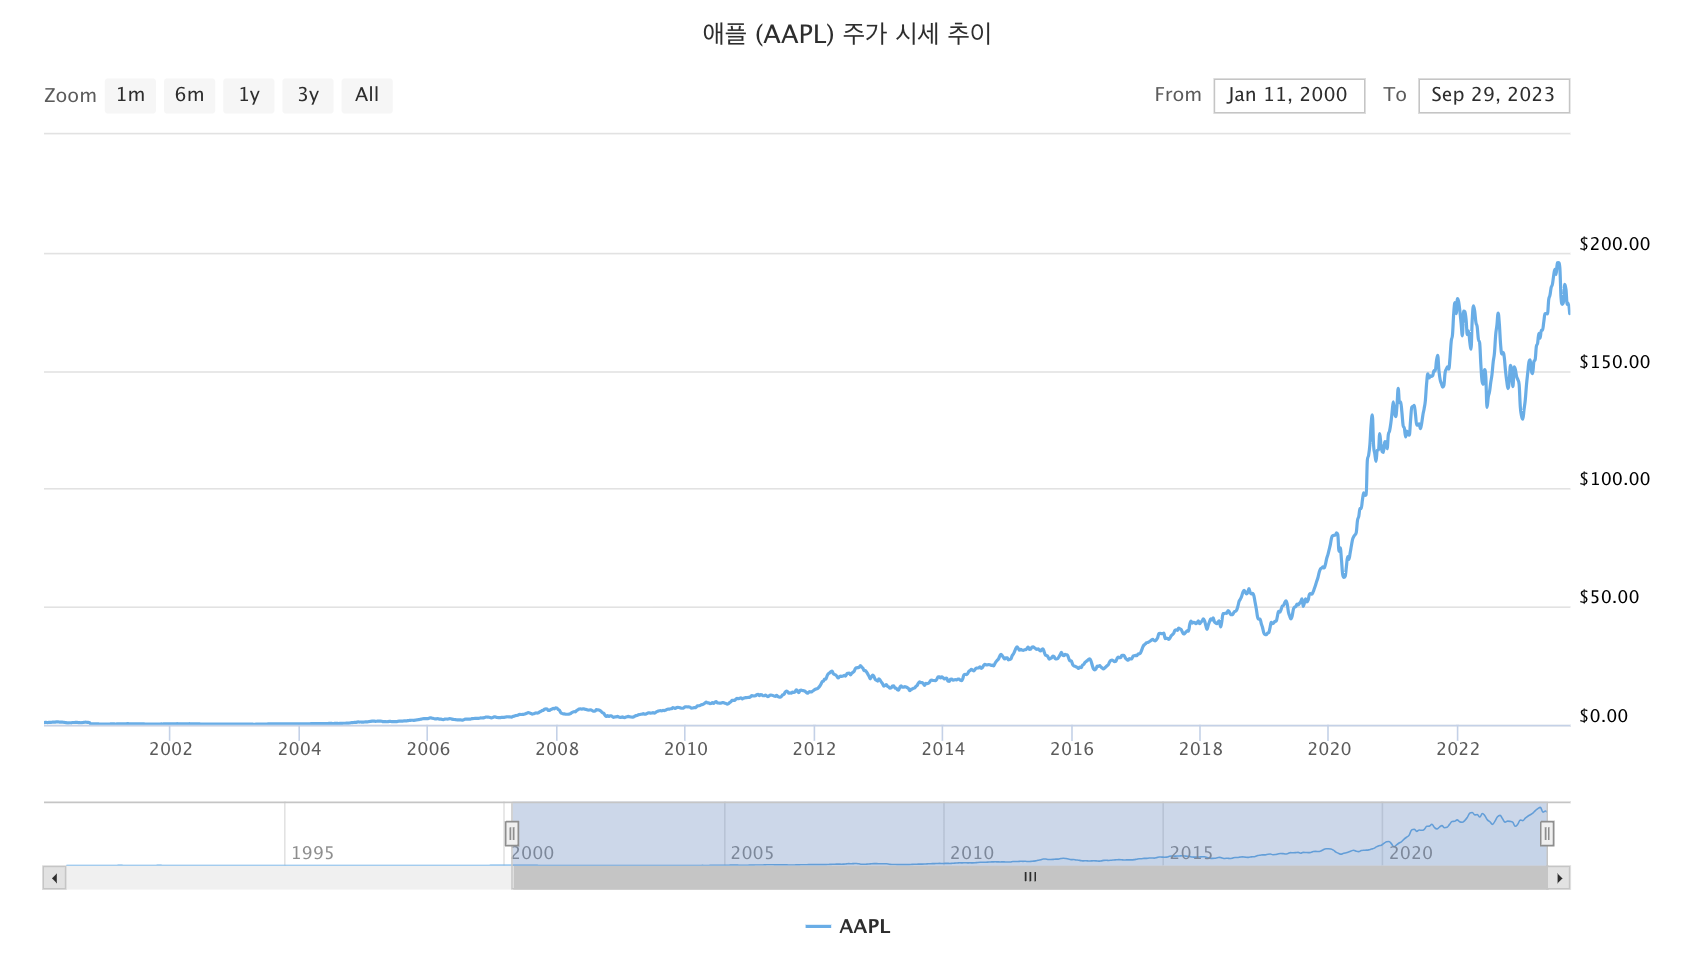The width and height of the screenshot is (1696, 956).
Task: Click the navigator left scroll arrow
Action: point(54,878)
